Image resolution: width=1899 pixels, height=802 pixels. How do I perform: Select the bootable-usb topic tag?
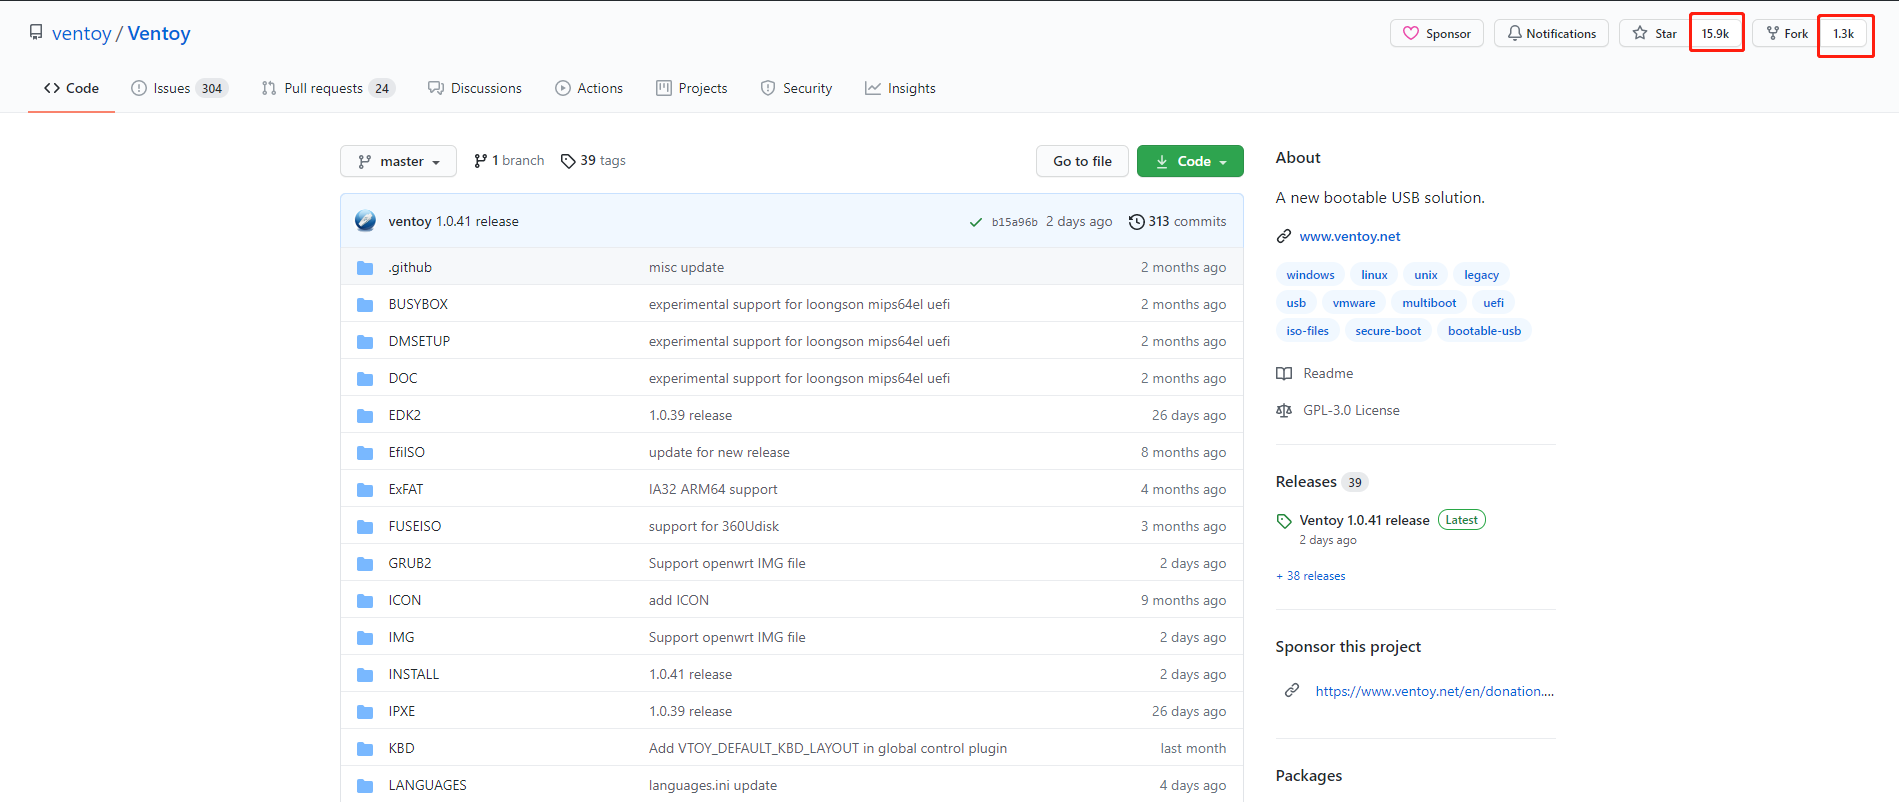pyautogui.click(x=1484, y=331)
